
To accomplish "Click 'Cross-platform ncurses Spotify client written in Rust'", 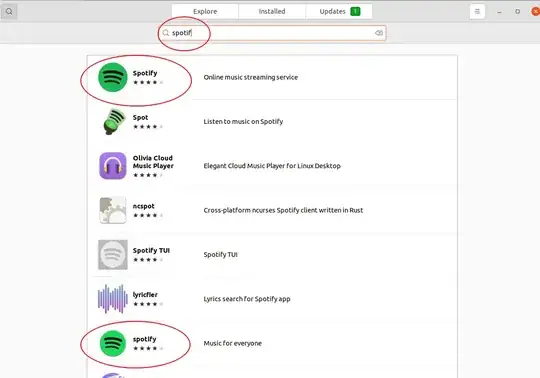I will point(283,210).
